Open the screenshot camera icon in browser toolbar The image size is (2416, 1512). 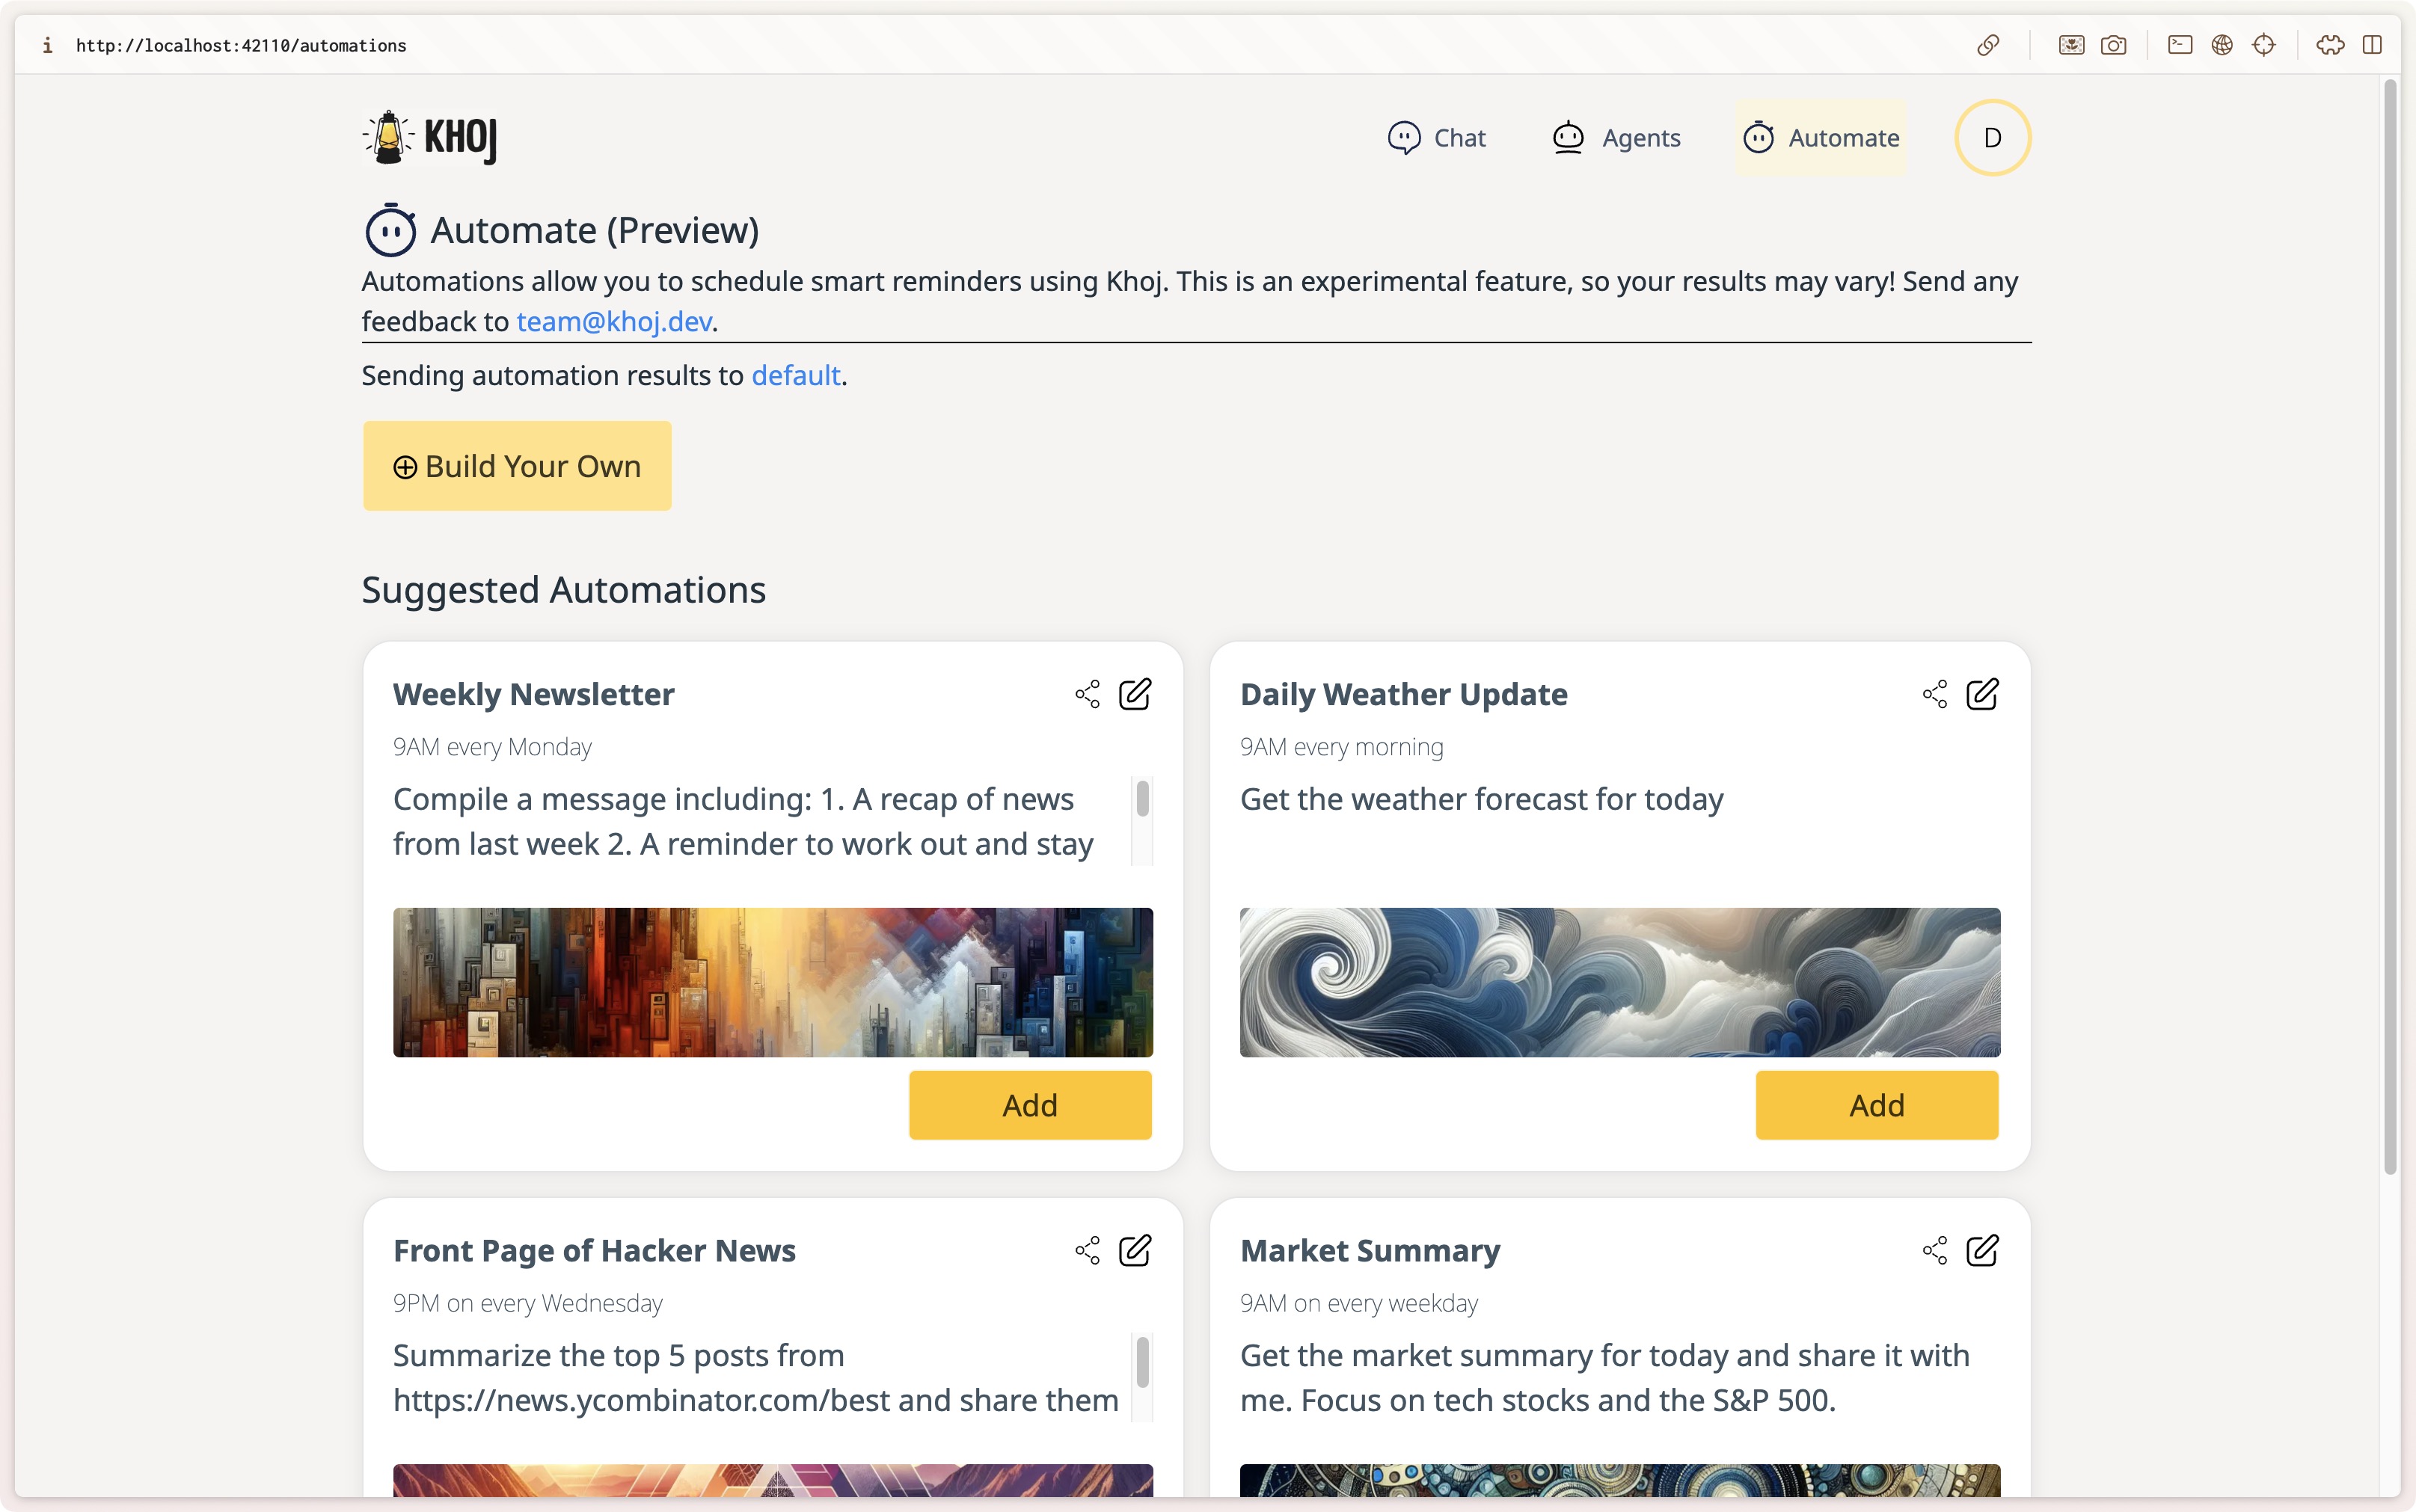pyautogui.click(x=2113, y=45)
